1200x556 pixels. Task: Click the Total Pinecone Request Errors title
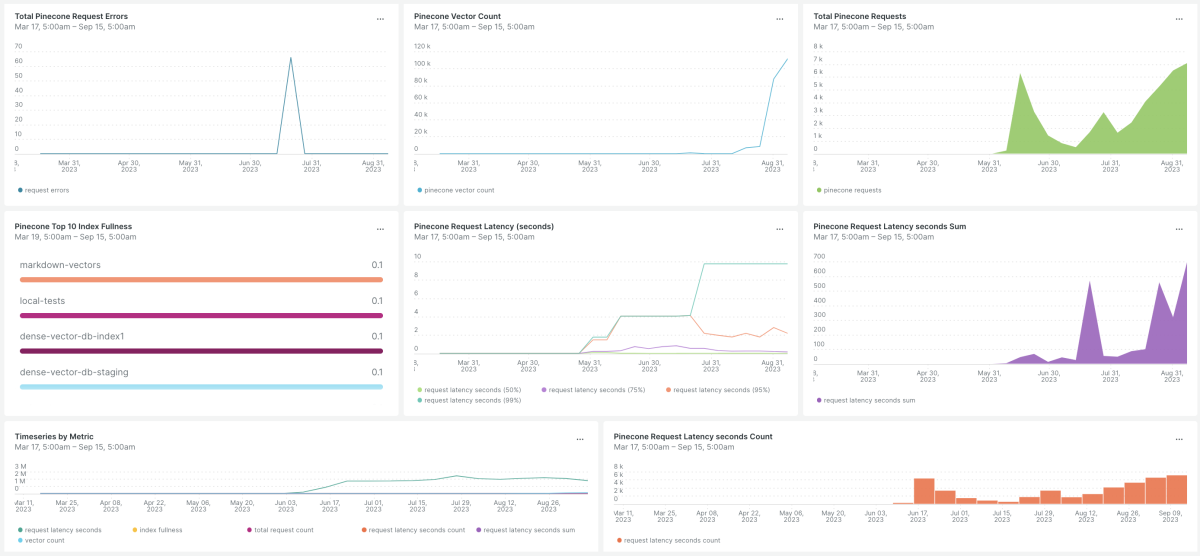tap(71, 17)
